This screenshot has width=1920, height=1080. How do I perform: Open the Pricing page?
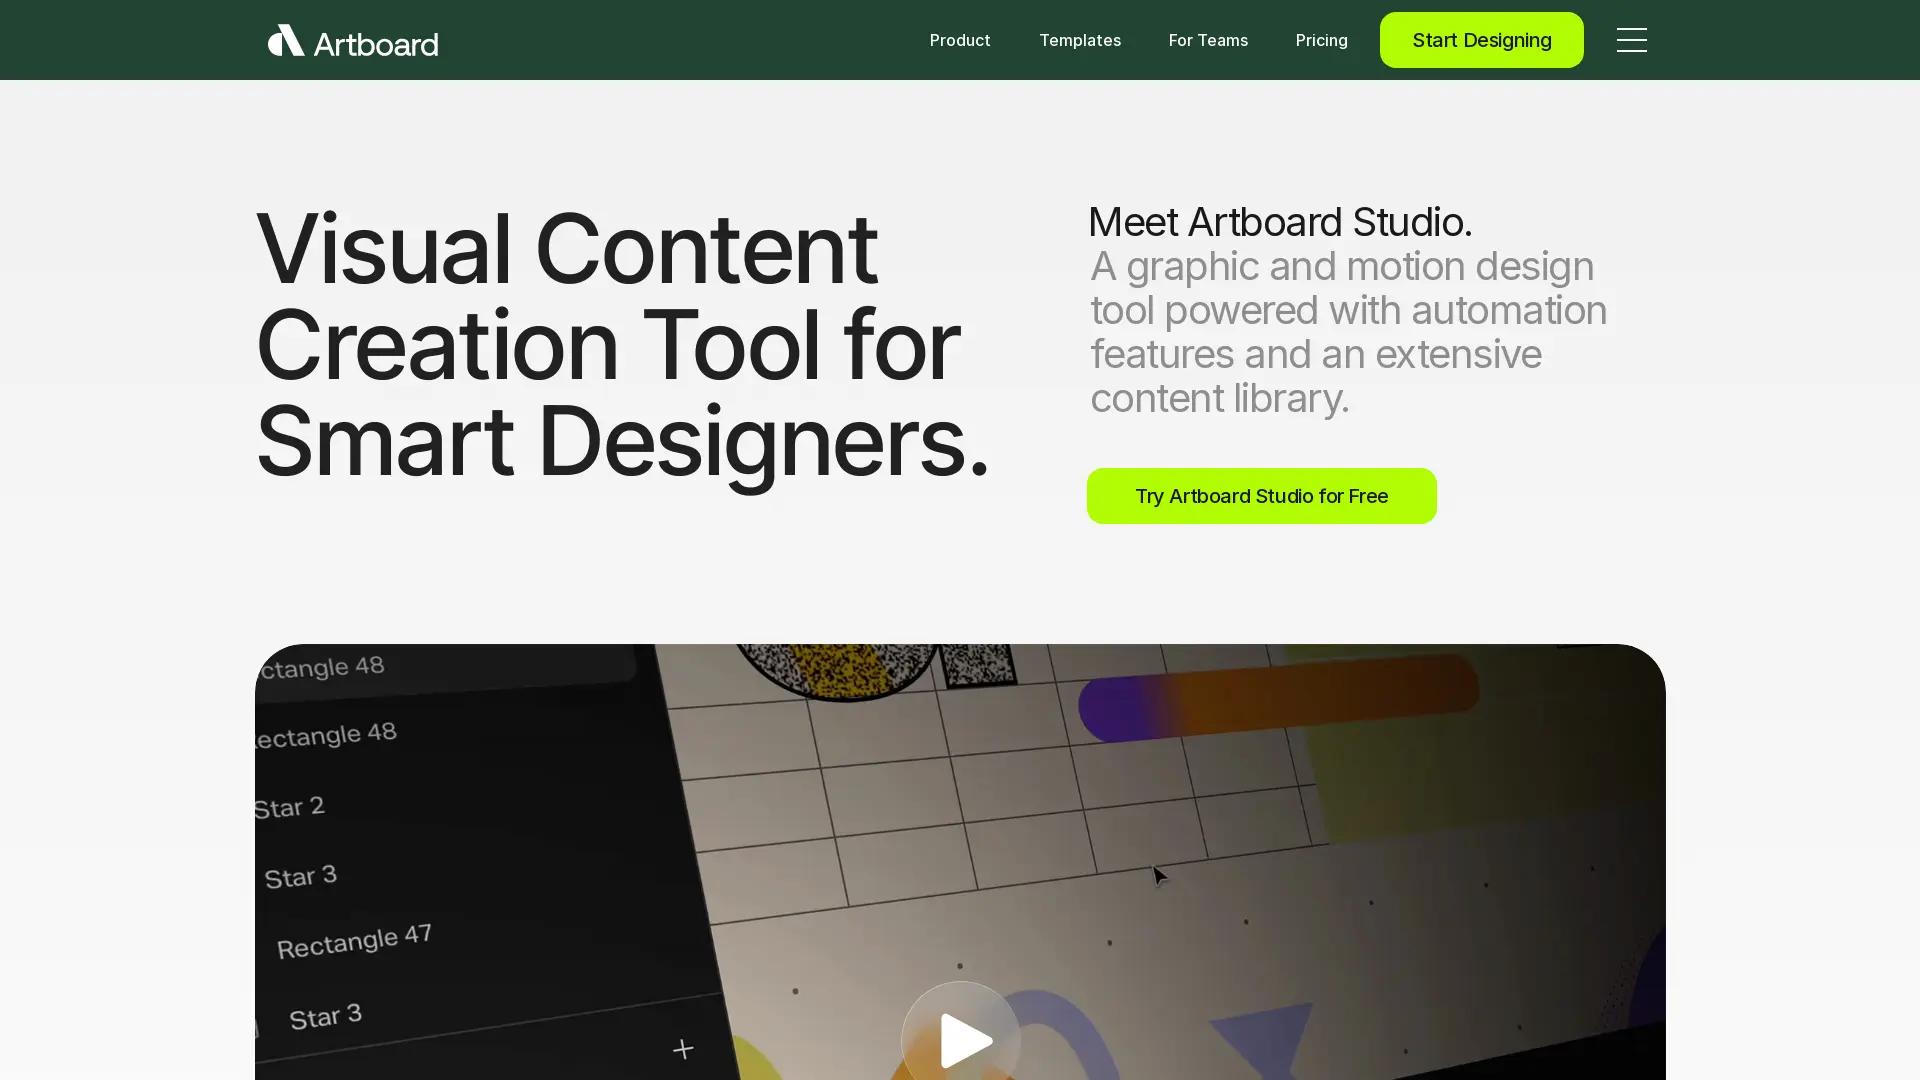tap(1321, 40)
